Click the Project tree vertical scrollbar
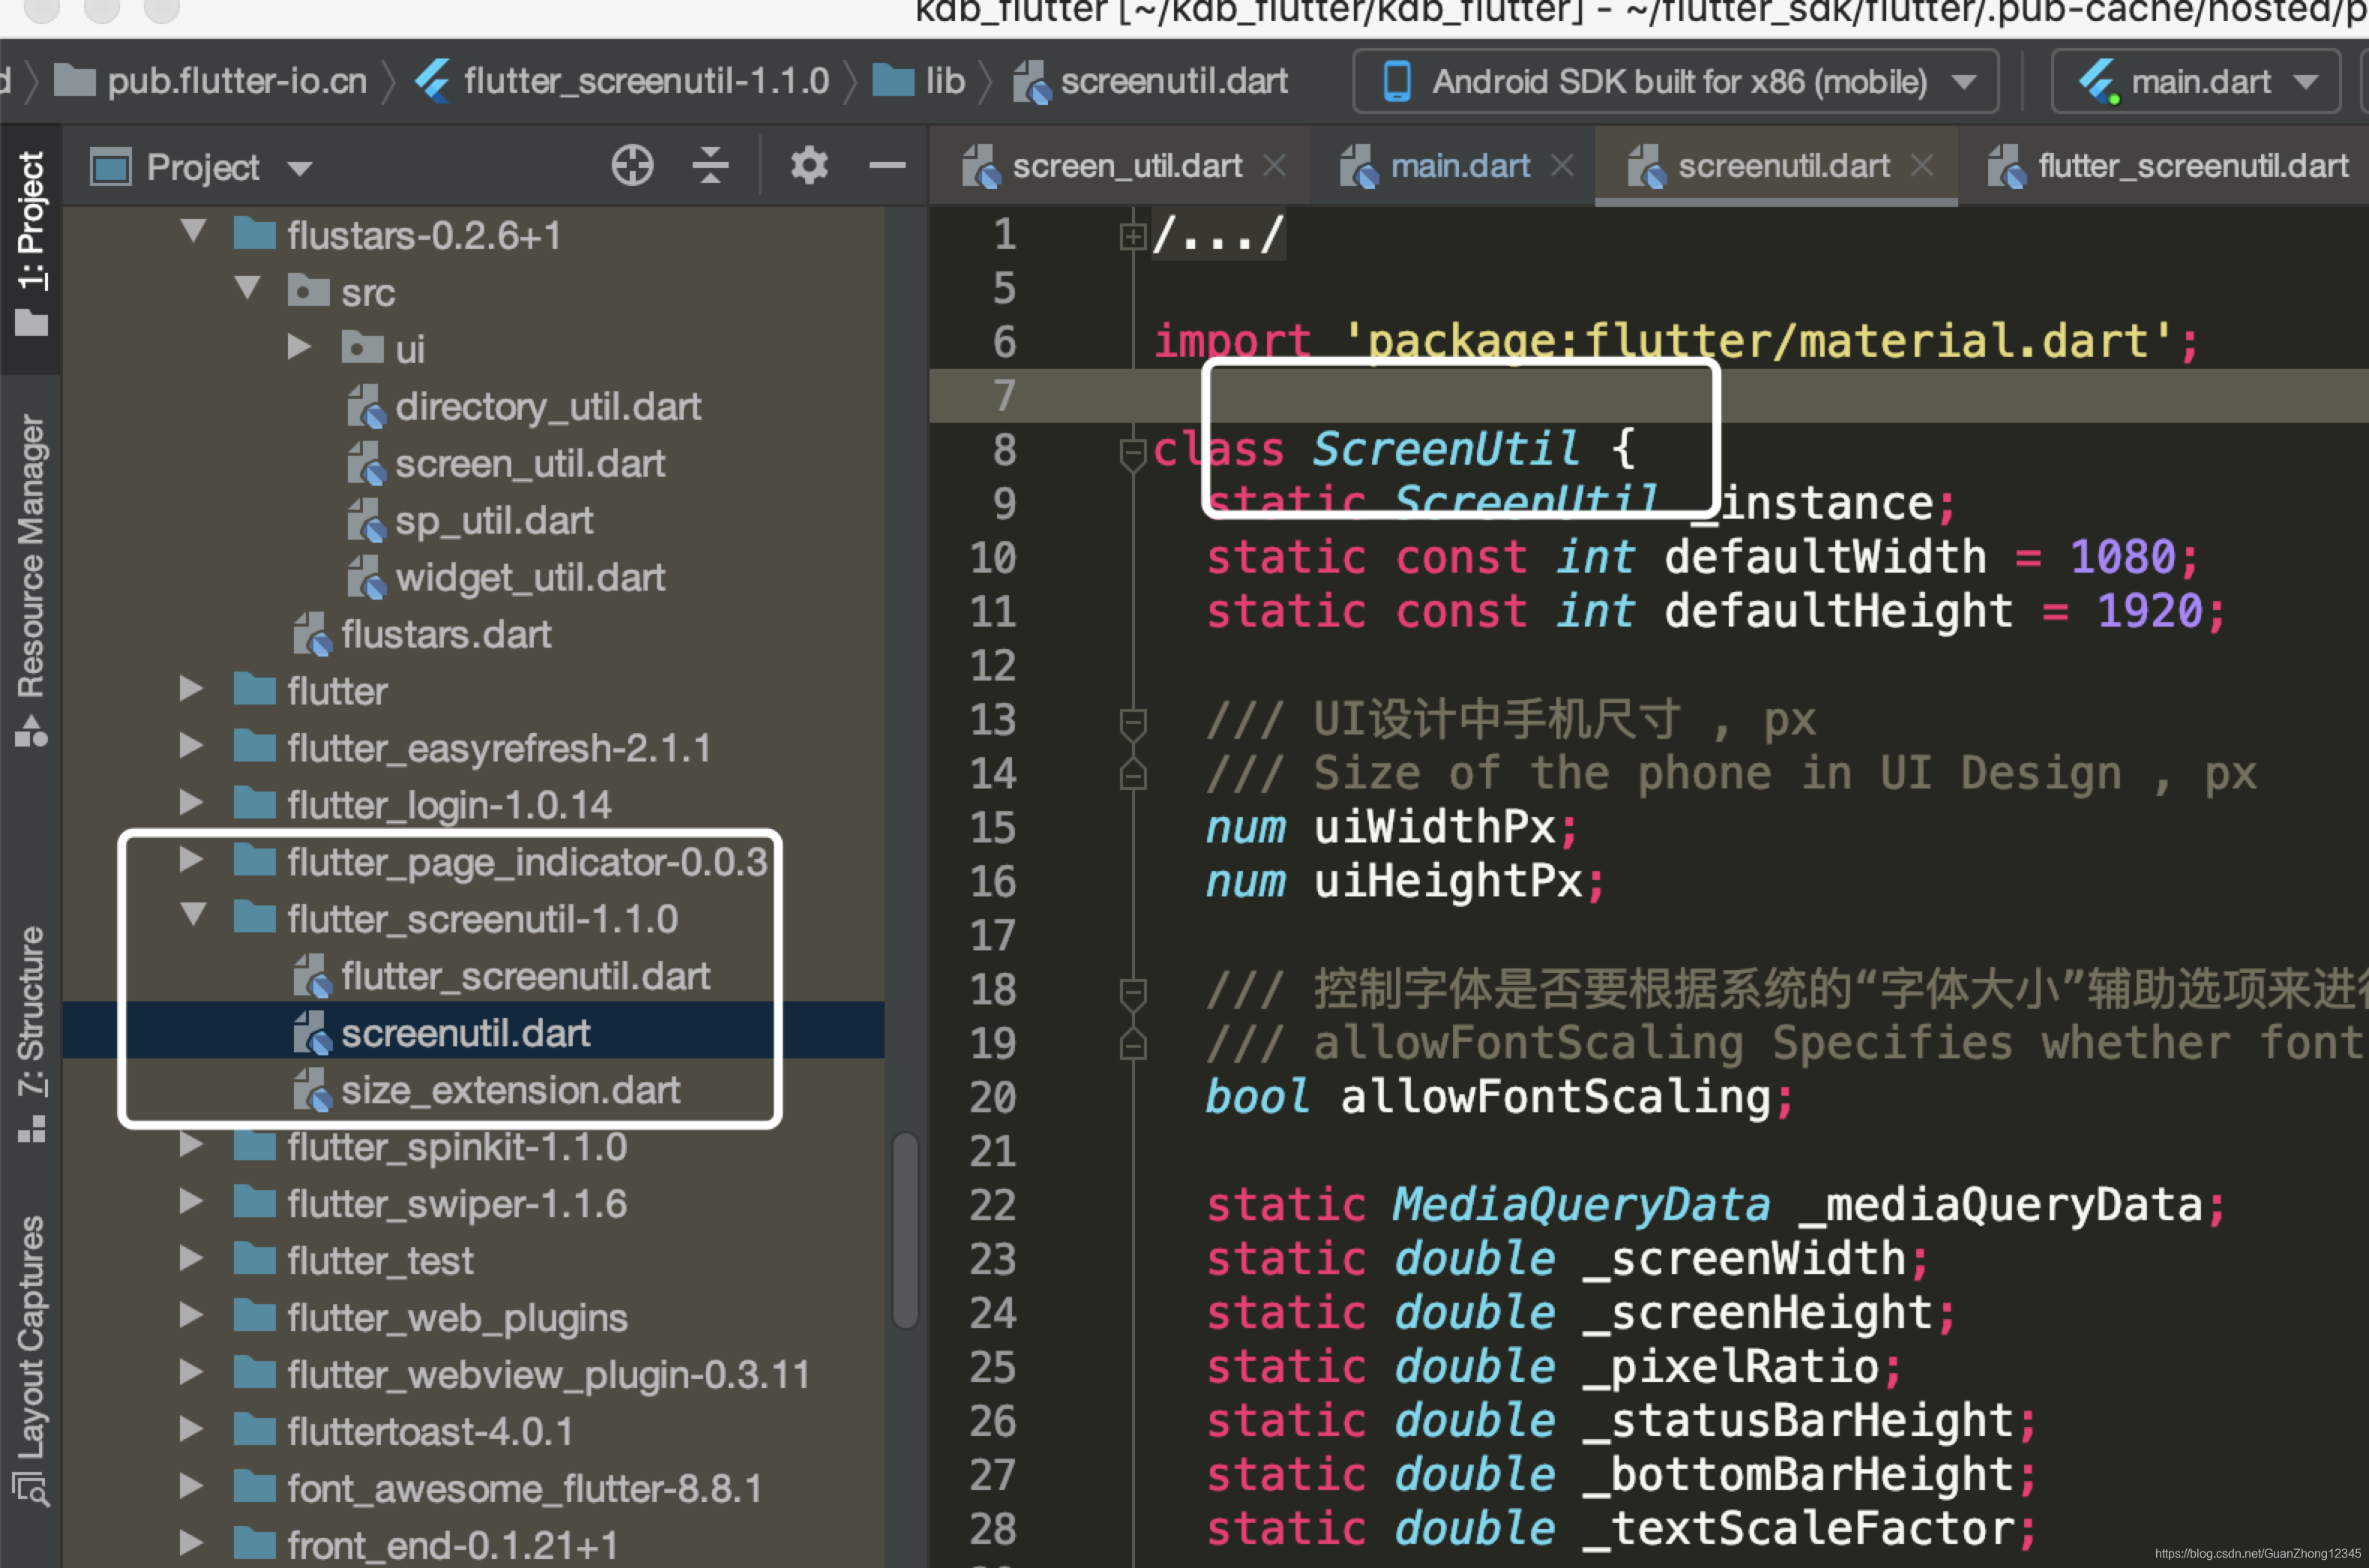Screen dimensions: 2369x1568 point(905,1230)
